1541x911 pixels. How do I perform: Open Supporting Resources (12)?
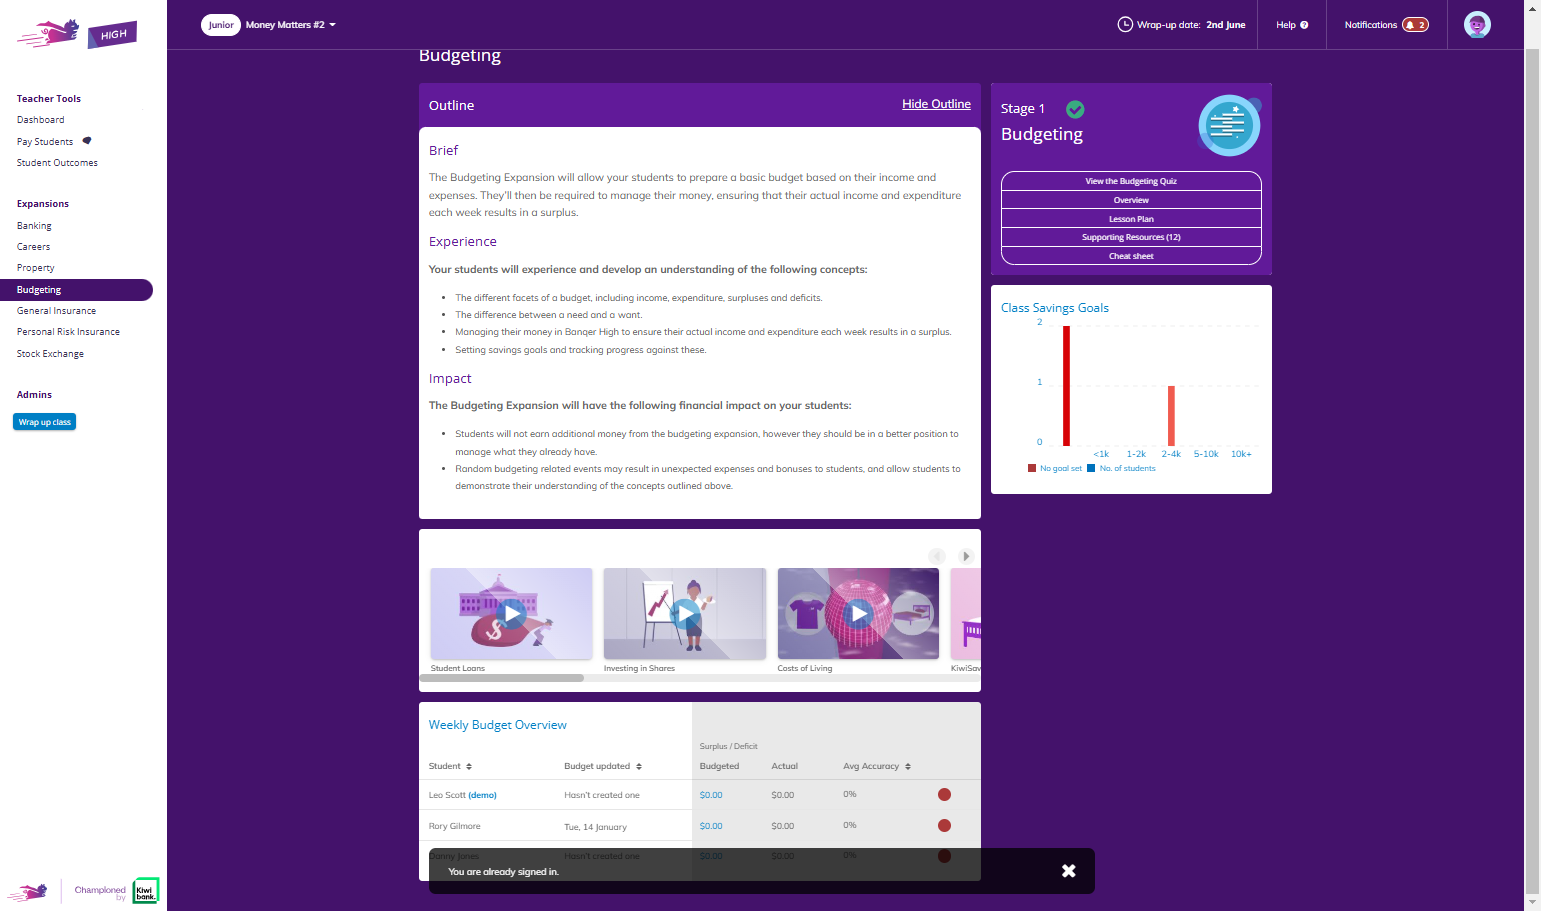point(1131,237)
